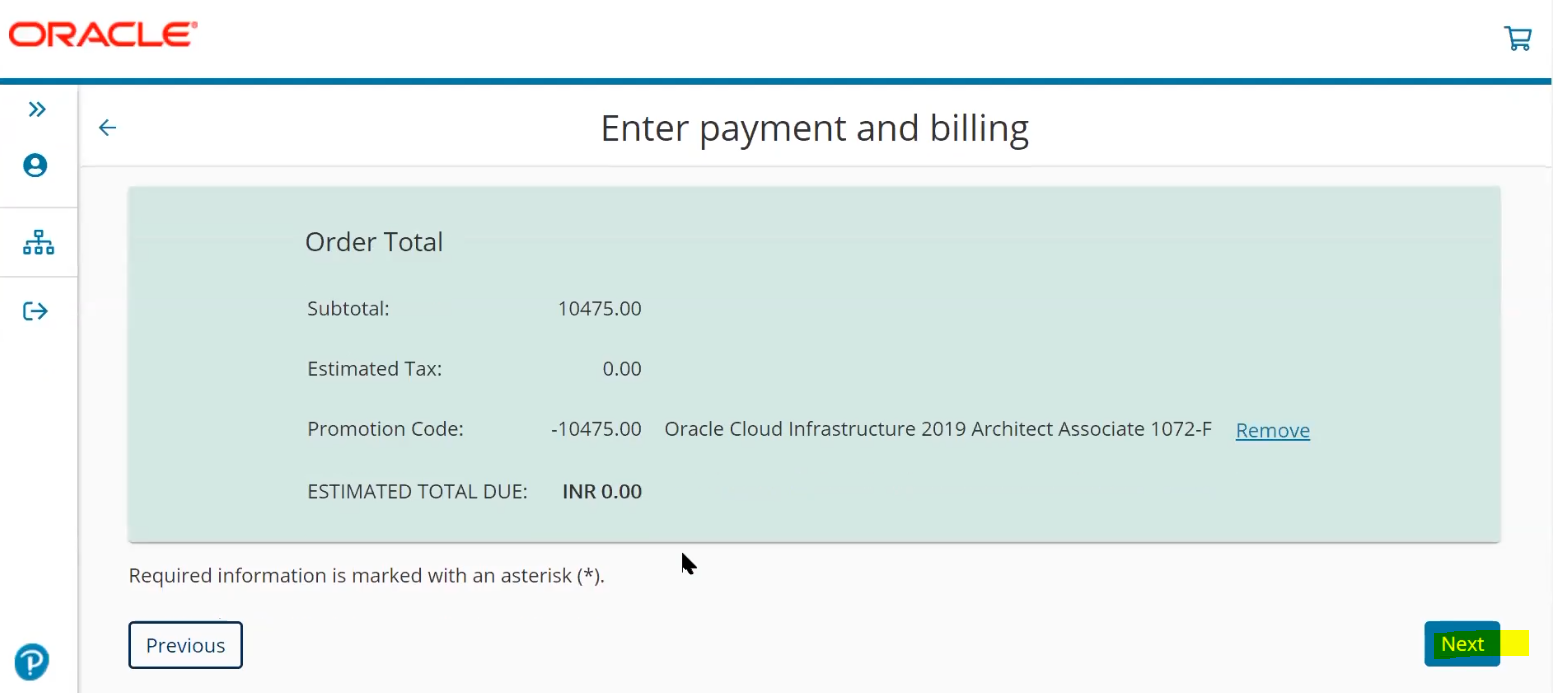The height and width of the screenshot is (693, 1553).
Task: Click the Next button
Action: (1462, 644)
